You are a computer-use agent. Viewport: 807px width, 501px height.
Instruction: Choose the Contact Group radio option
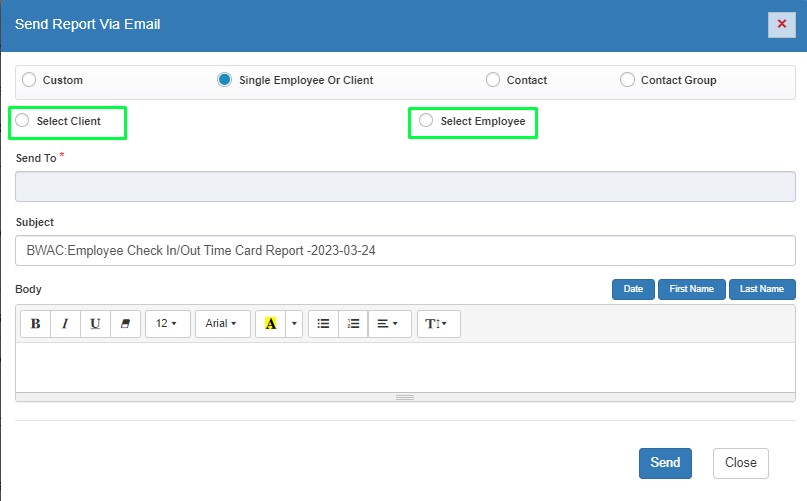(627, 80)
